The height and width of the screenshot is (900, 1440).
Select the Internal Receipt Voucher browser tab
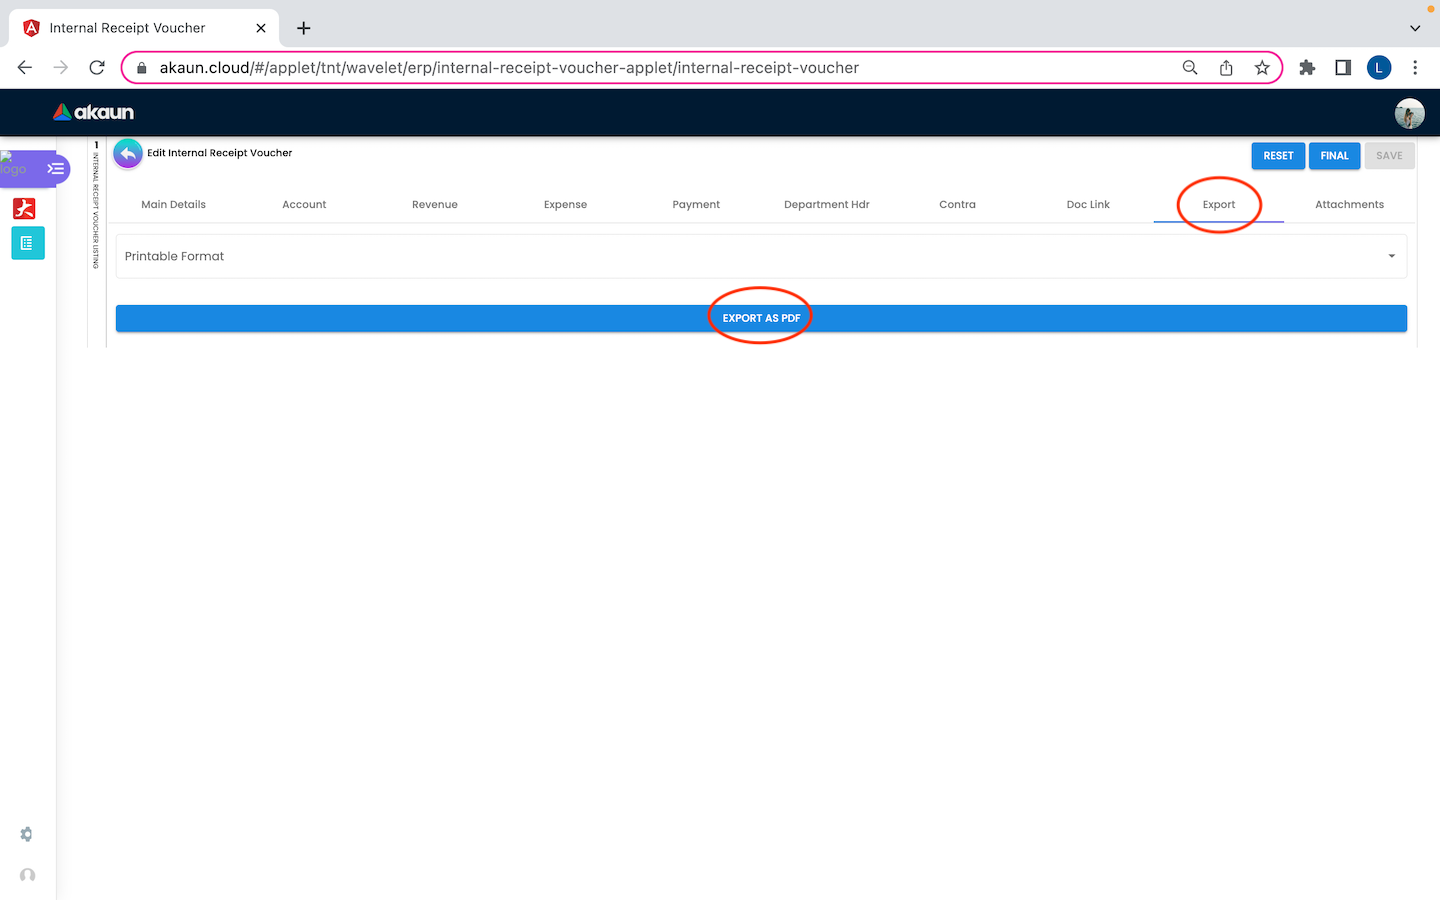click(x=143, y=28)
